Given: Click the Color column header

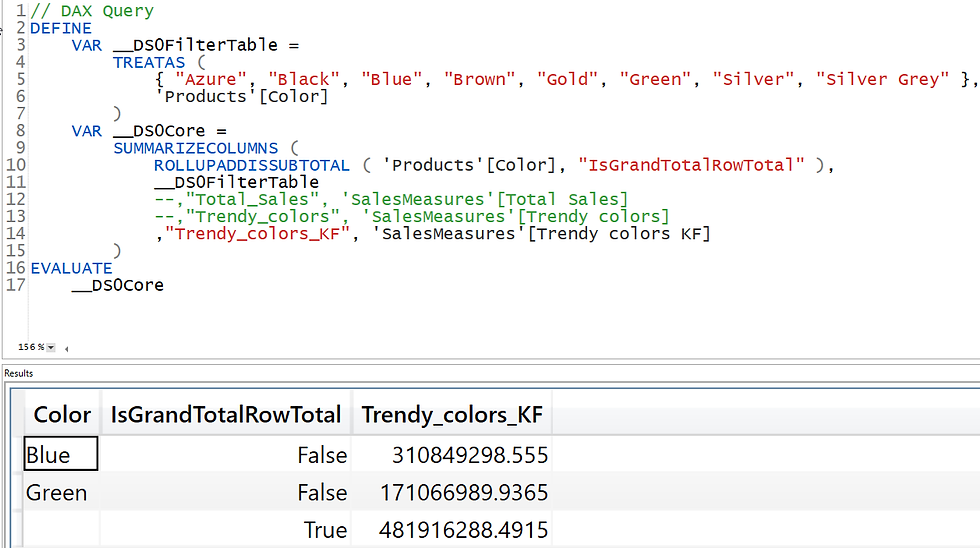Looking at the screenshot, I should click(x=62, y=414).
